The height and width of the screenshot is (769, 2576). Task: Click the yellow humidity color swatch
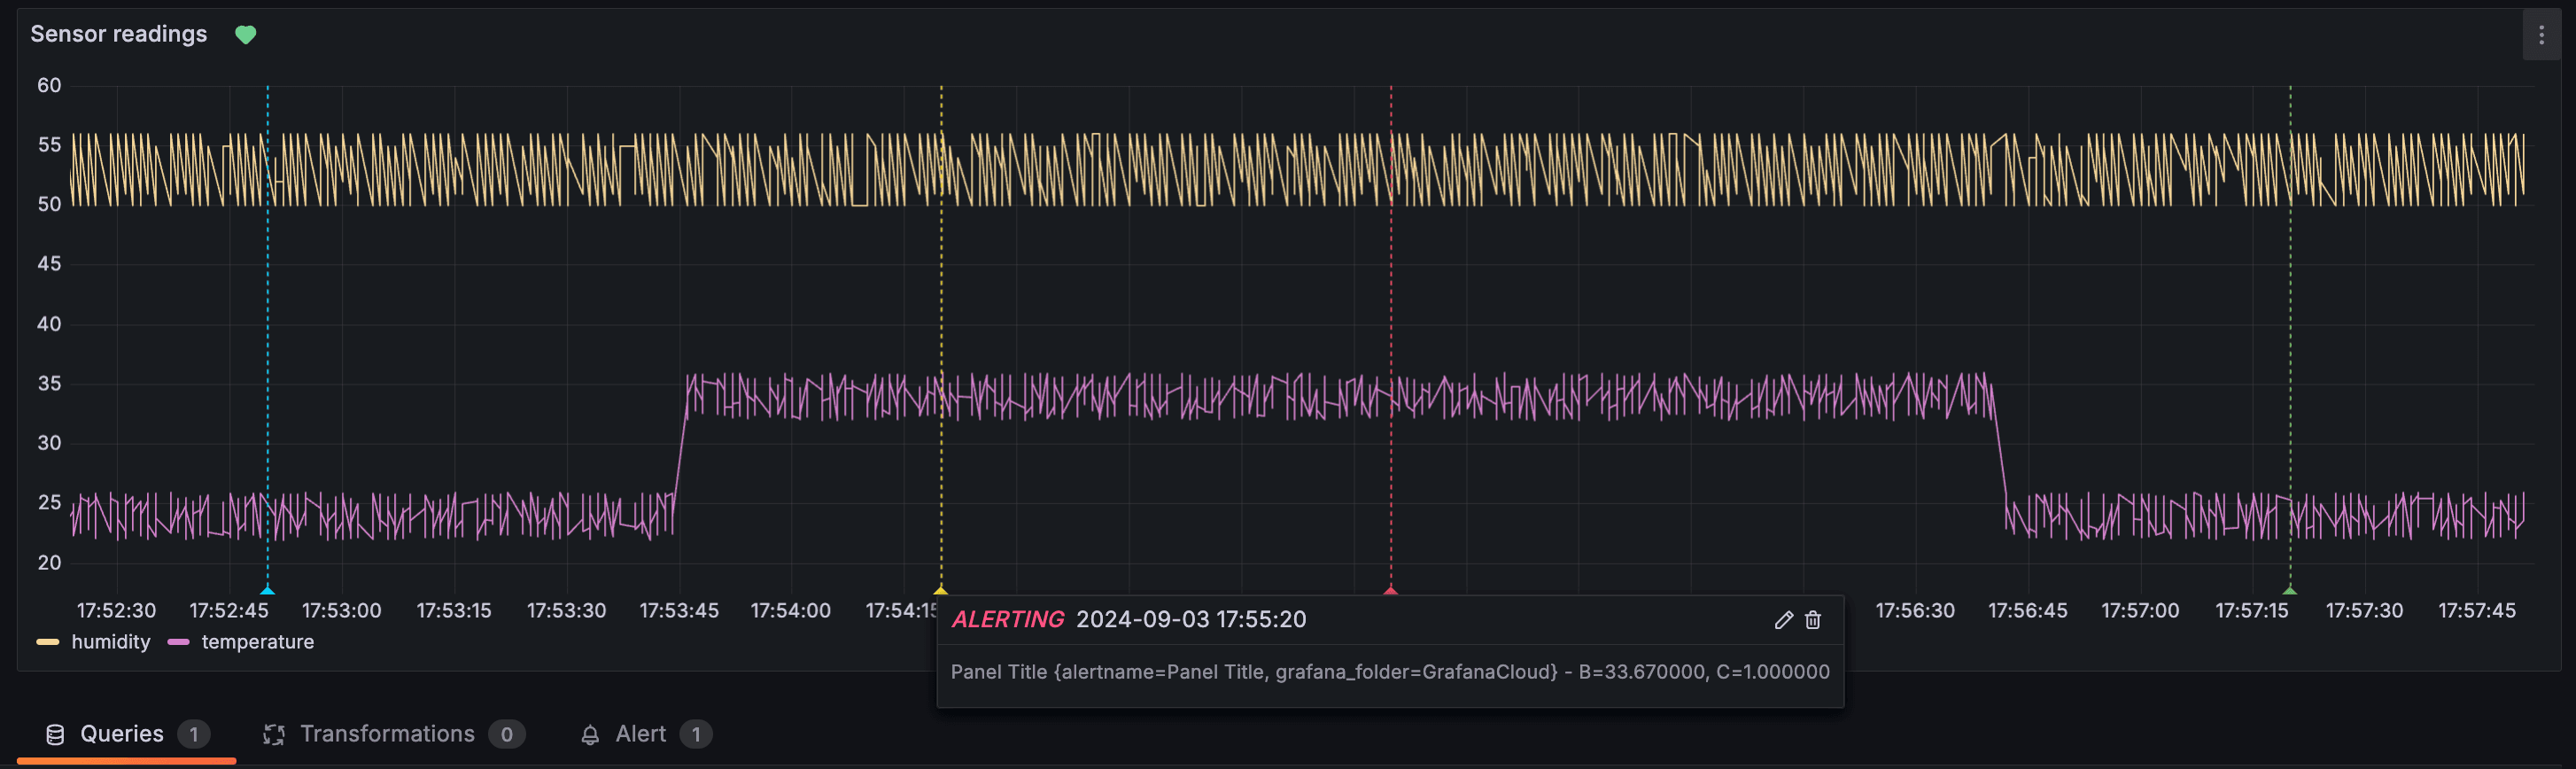47,642
